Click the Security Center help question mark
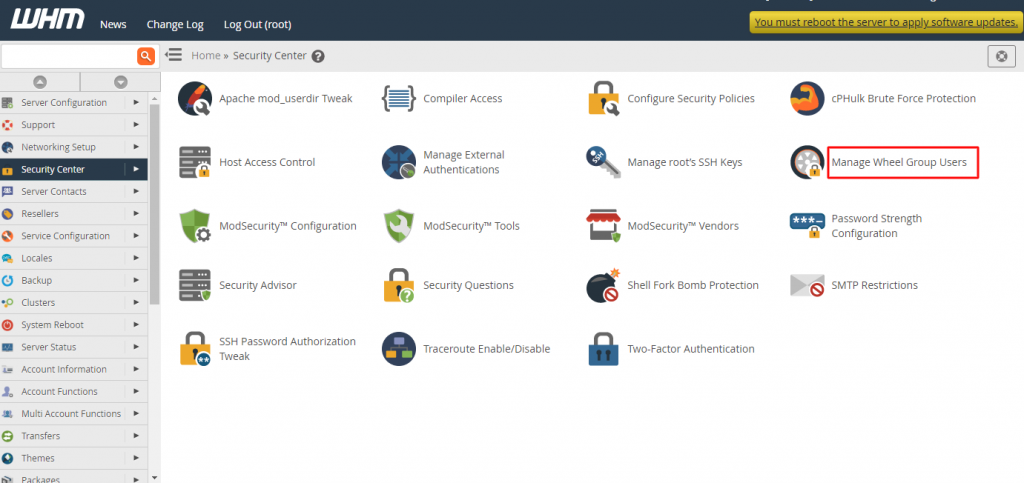This screenshot has width=1024, height=483. point(318,57)
